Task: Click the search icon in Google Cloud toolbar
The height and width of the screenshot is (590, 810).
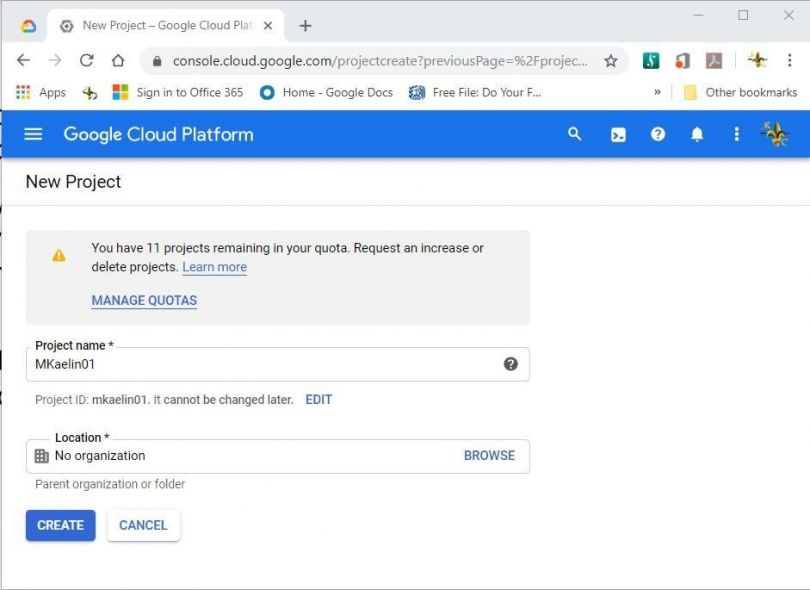Action: pyautogui.click(x=575, y=134)
